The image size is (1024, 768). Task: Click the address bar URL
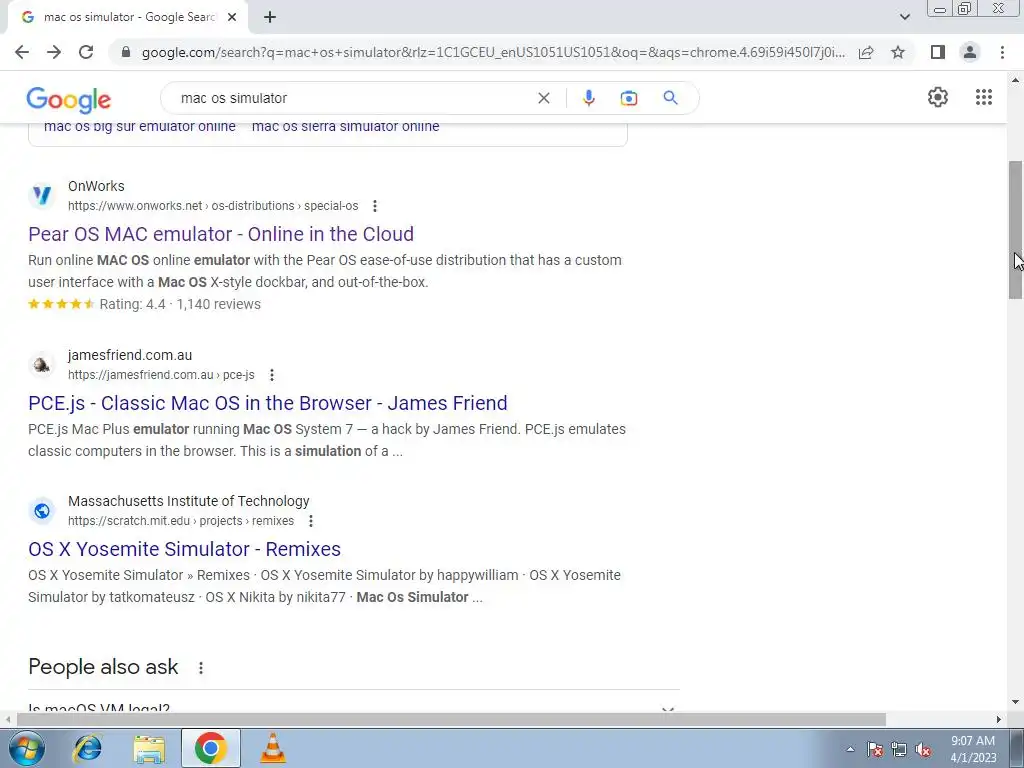[493, 52]
